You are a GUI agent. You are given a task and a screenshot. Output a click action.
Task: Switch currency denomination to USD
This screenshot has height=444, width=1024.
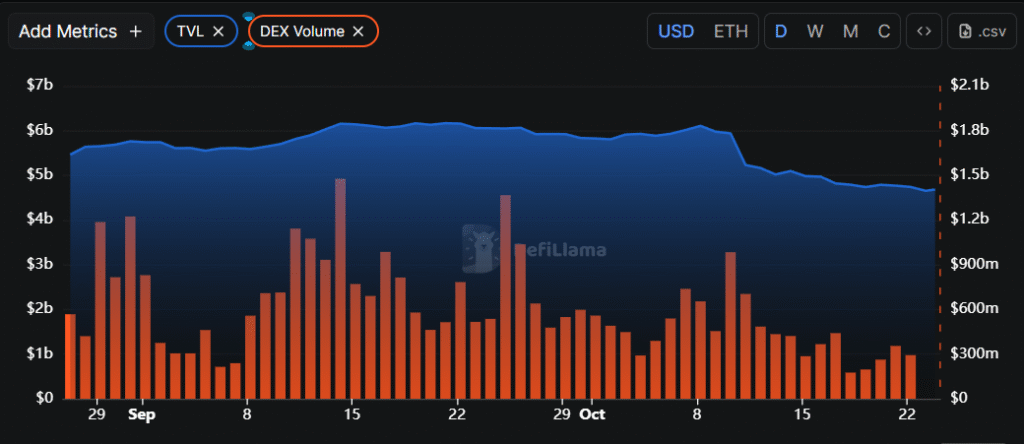click(x=676, y=31)
